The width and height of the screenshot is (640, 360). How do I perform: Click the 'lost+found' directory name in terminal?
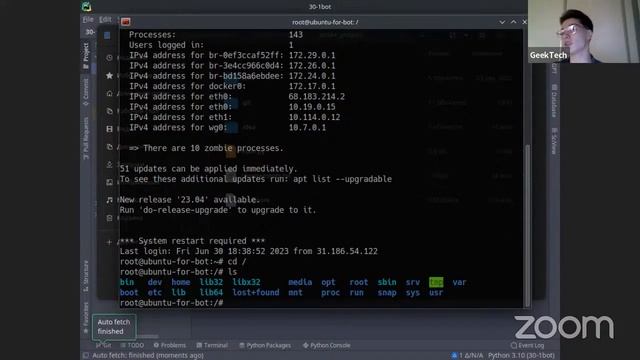click(x=256, y=293)
